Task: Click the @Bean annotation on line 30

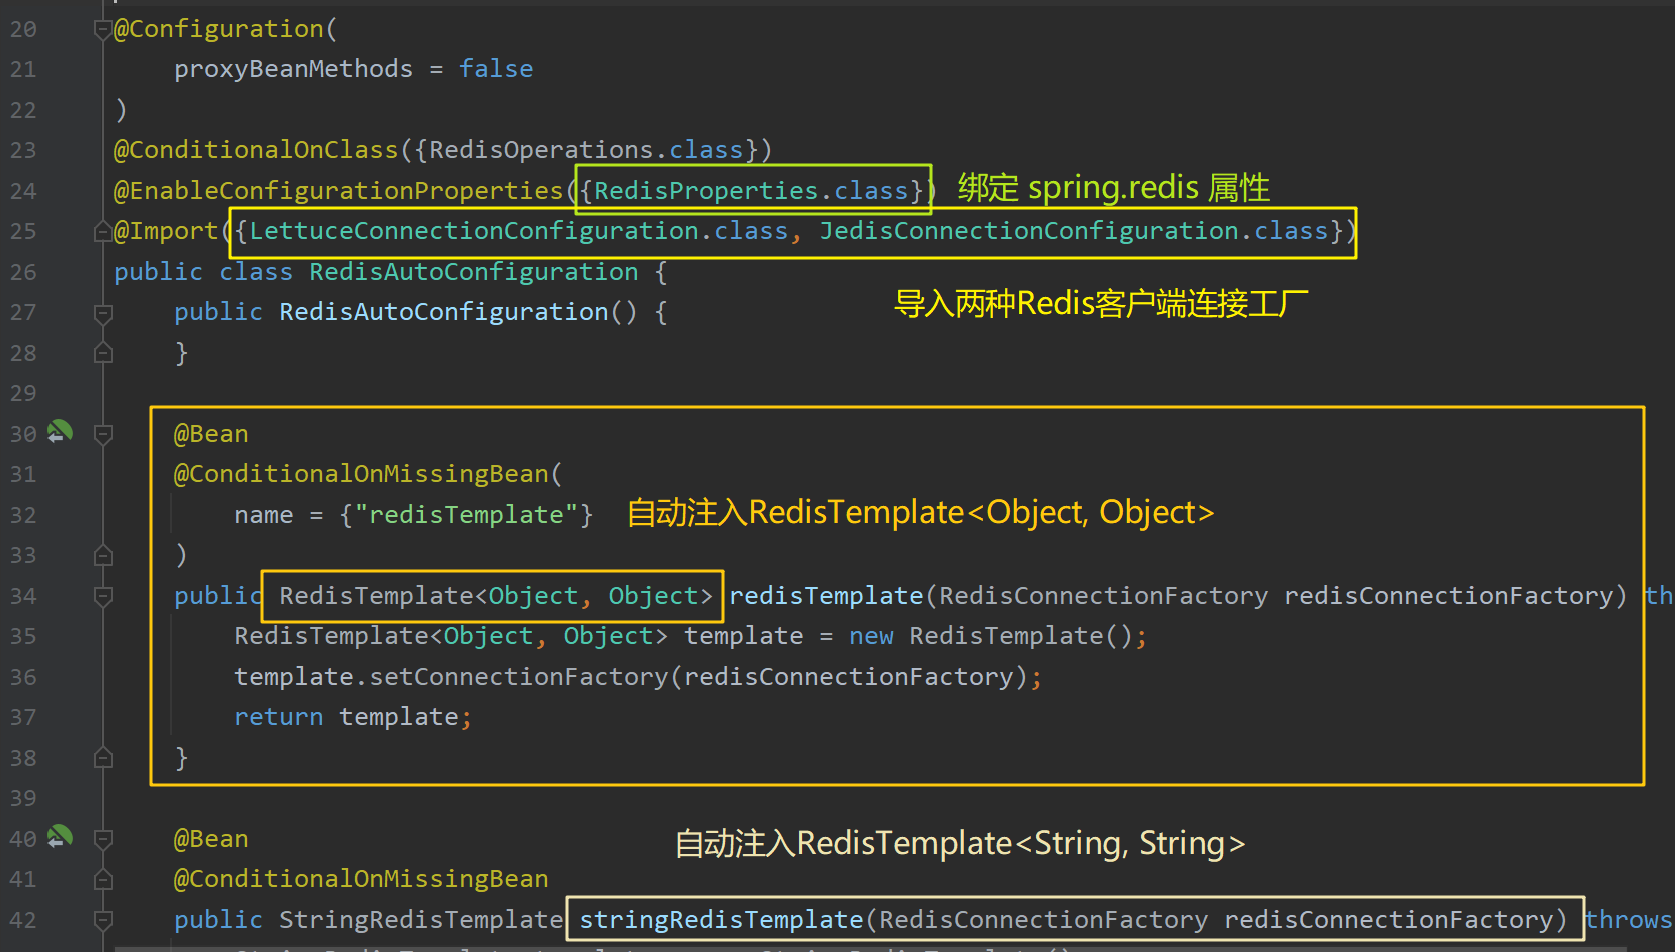Action: coord(211,434)
